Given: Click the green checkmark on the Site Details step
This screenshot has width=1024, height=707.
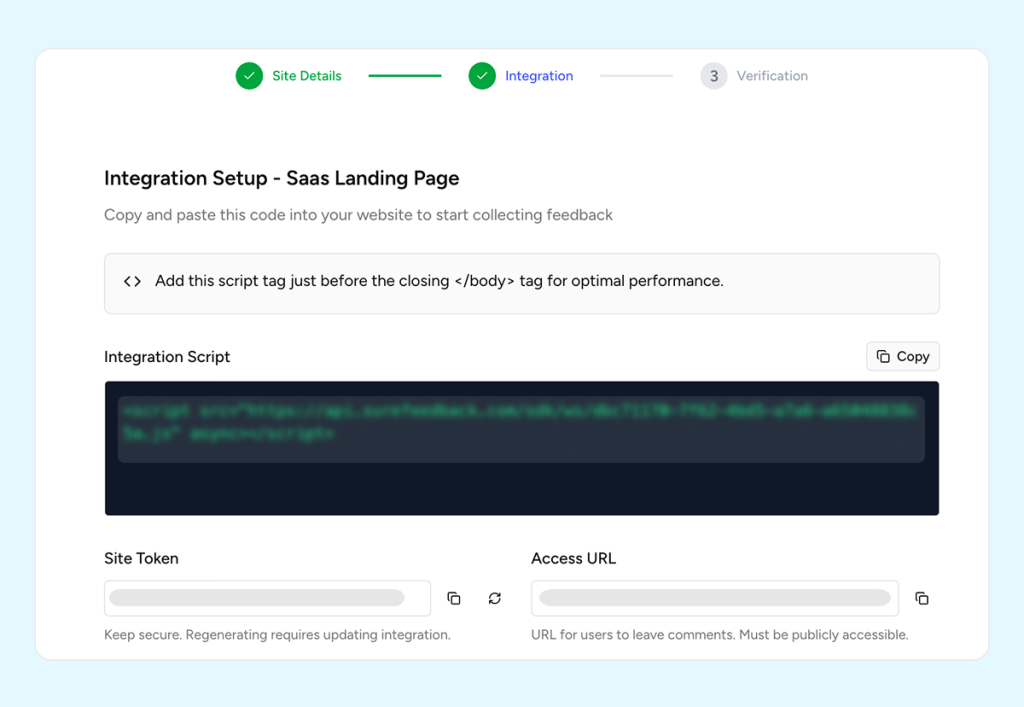Looking at the screenshot, I should 249,75.
